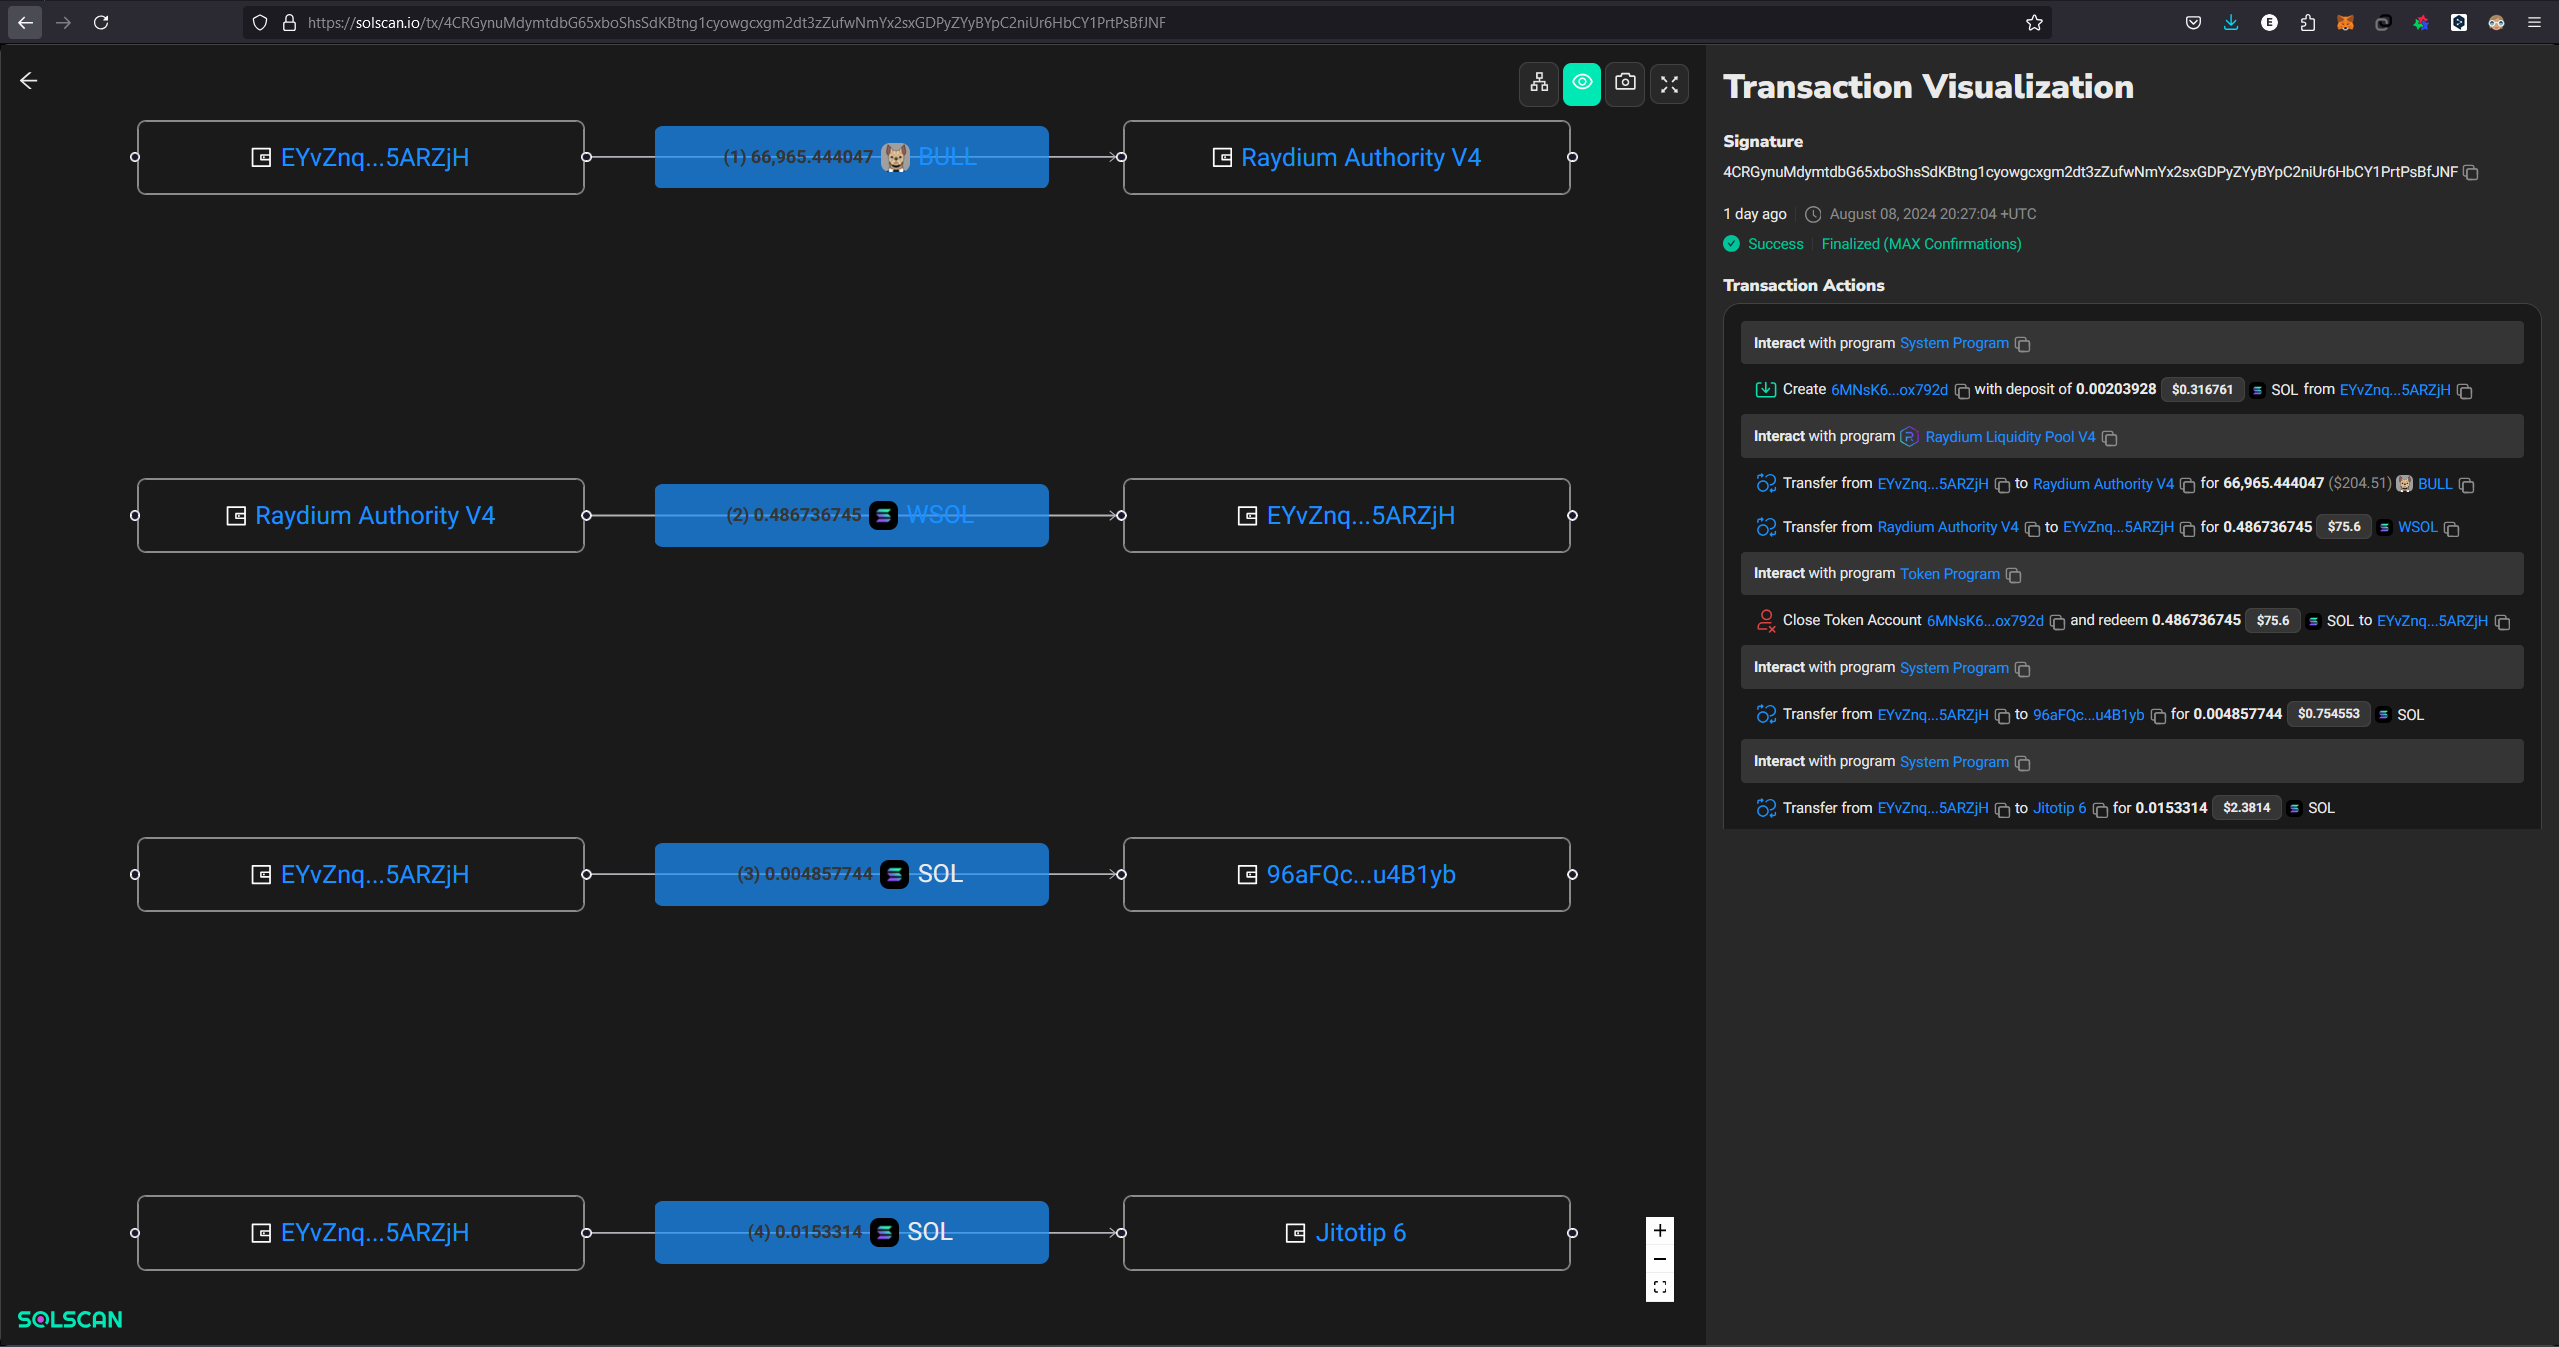Take a snapshot with the camera icon
2559x1347 pixels.
[x=1625, y=83]
